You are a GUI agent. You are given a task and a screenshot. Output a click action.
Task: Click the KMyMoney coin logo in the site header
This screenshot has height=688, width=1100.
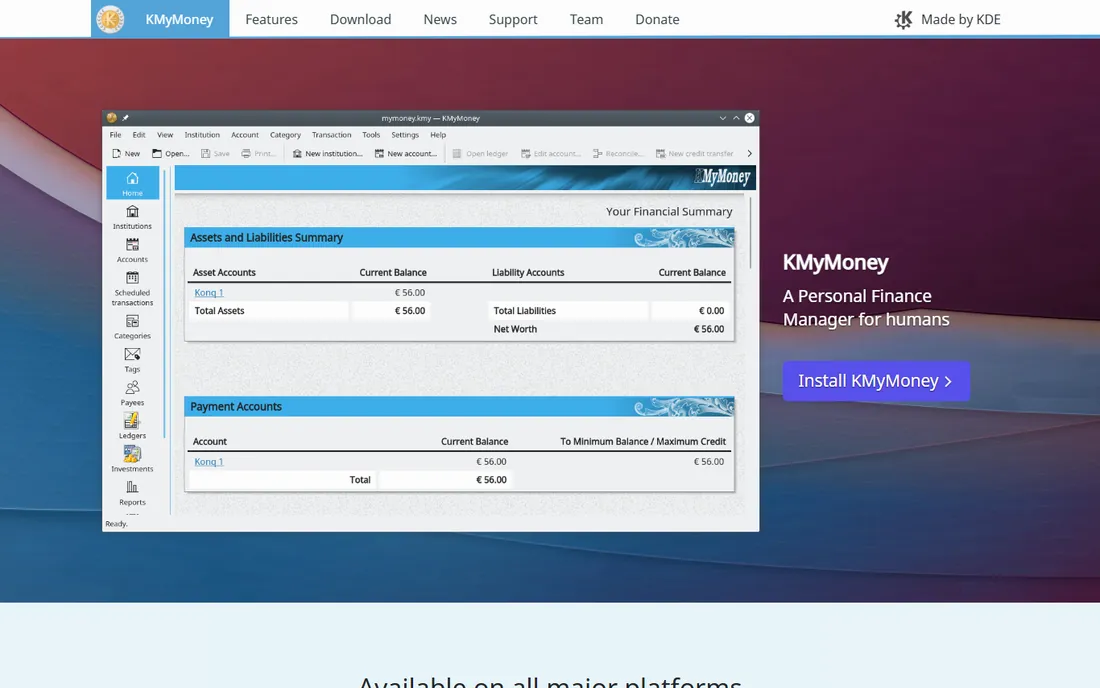(110, 19)
